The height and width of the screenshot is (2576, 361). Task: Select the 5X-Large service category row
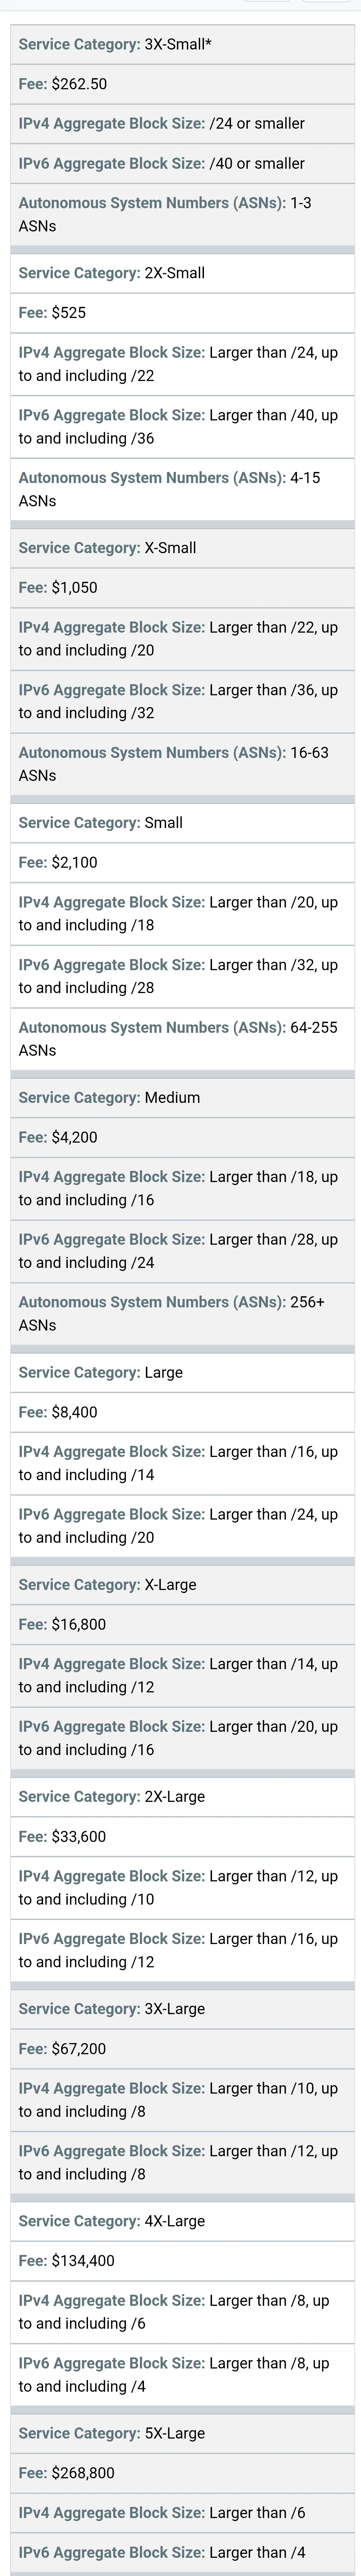pos(182,2433)
